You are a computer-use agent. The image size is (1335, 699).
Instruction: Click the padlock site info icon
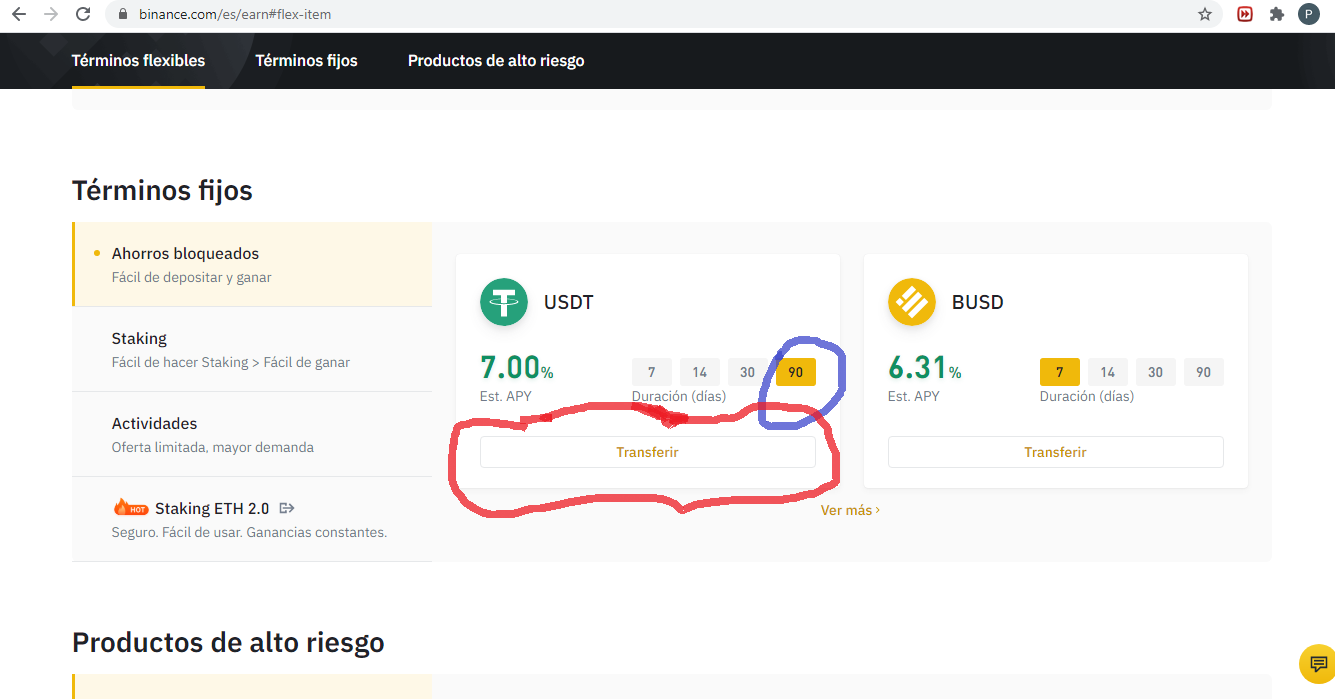122,15
